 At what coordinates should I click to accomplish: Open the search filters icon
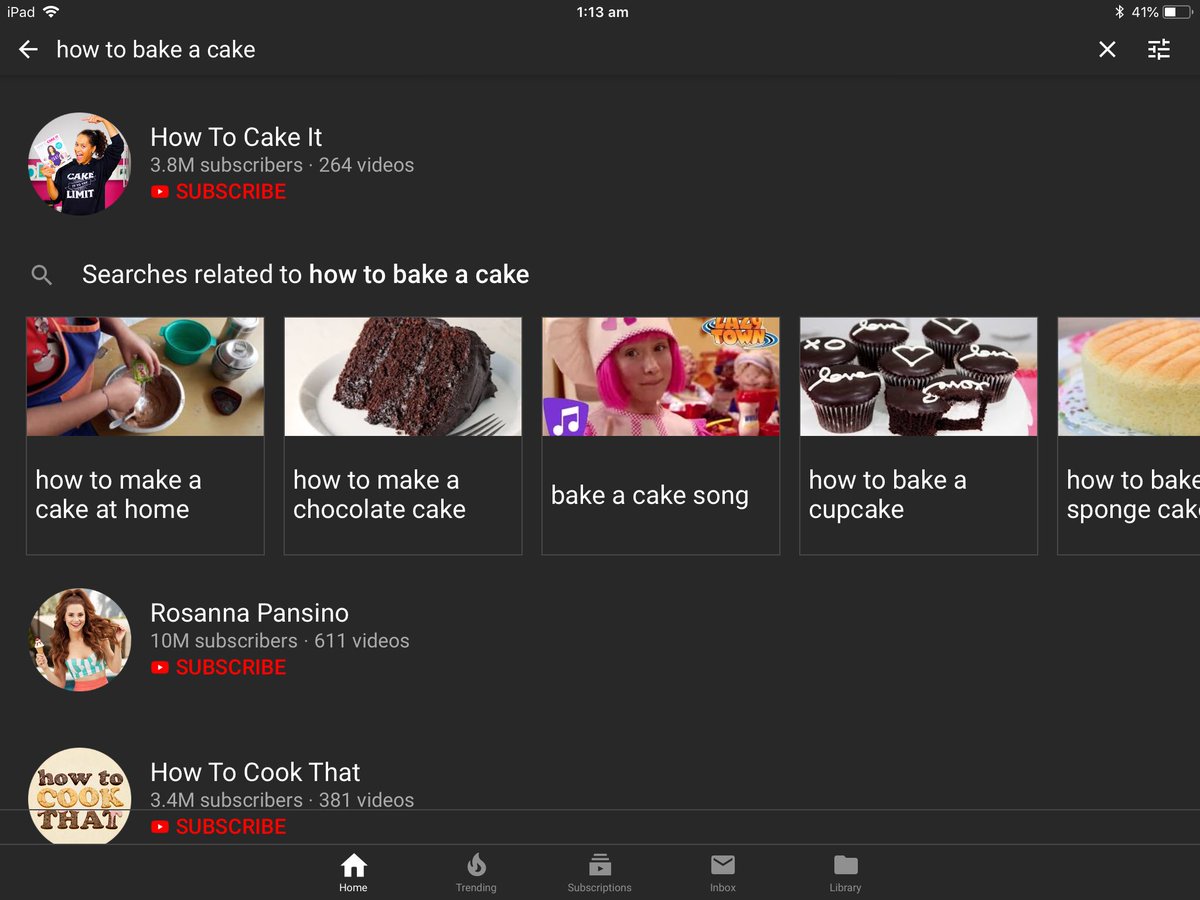1159,49
